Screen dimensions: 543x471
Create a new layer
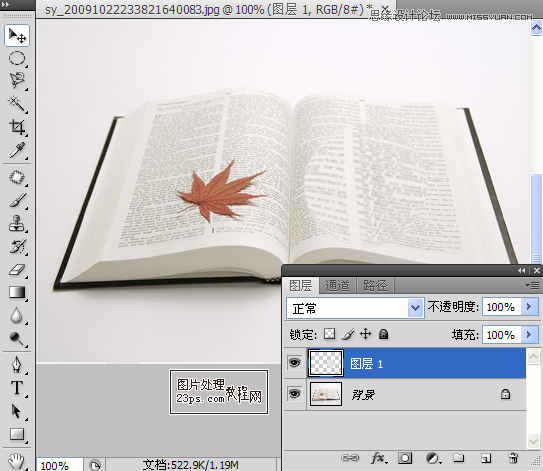(x=486, y=458)
